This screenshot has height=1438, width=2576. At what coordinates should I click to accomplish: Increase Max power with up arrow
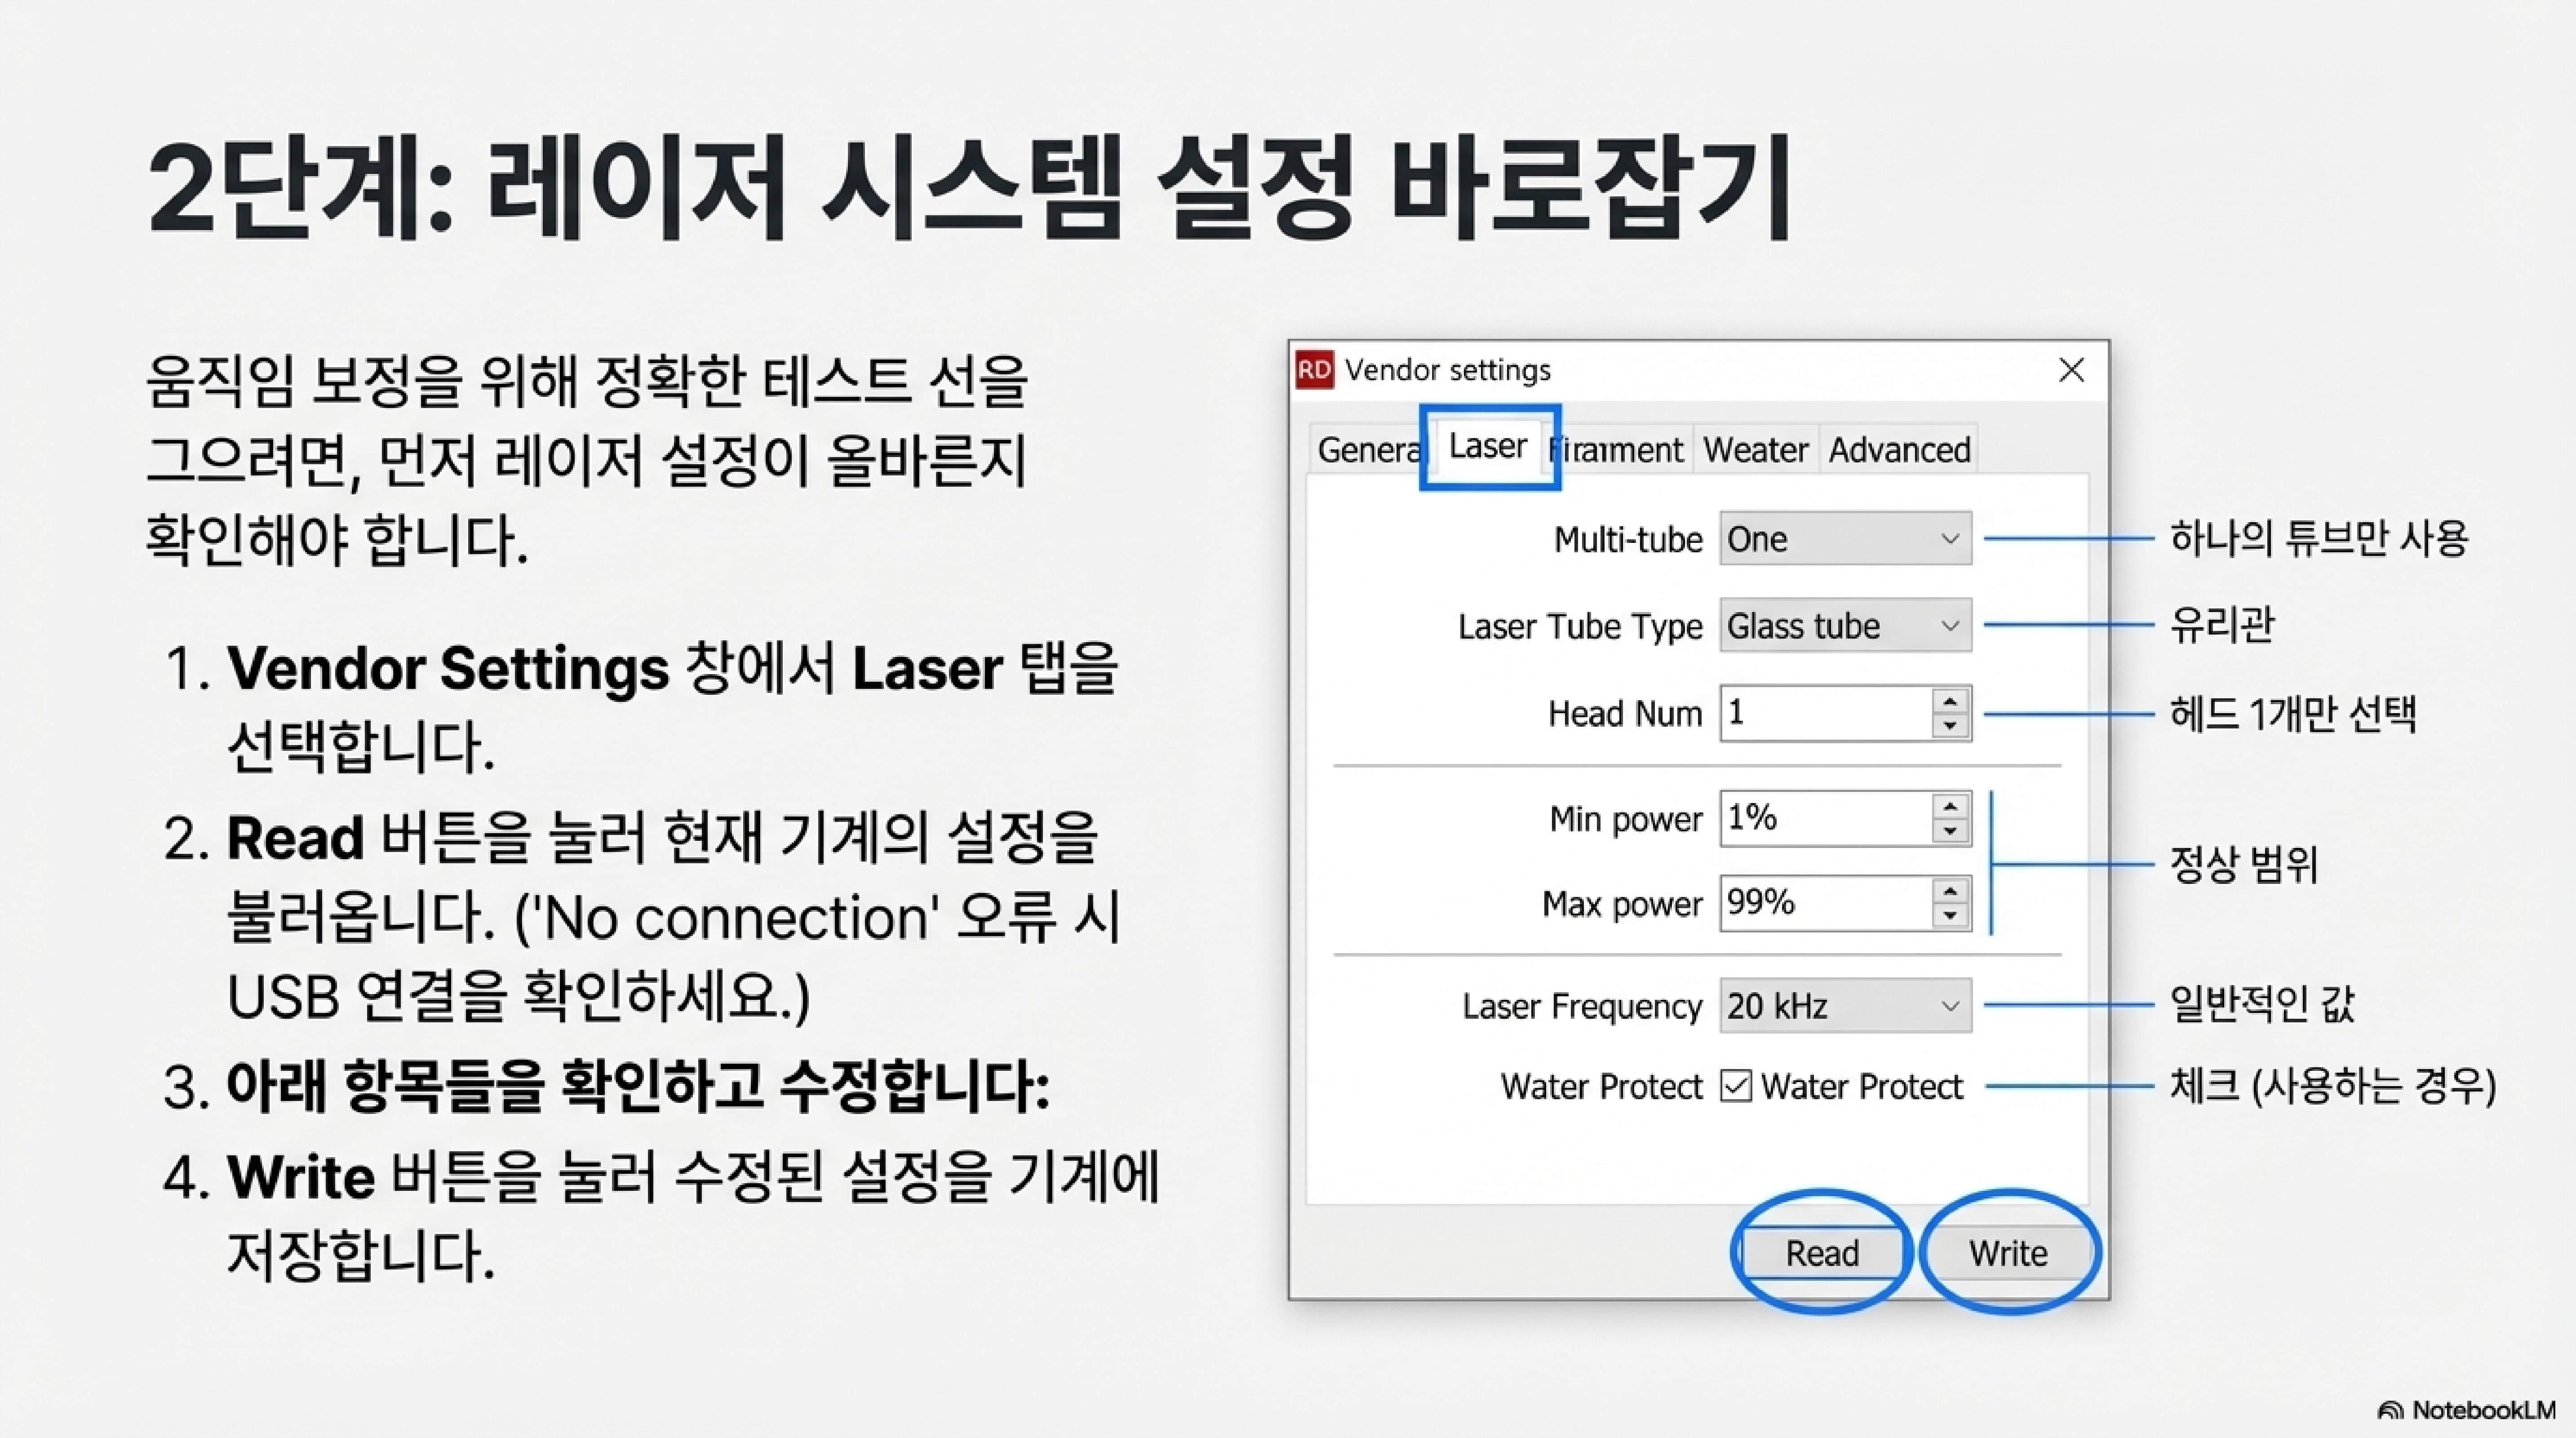coord(1950,892)
